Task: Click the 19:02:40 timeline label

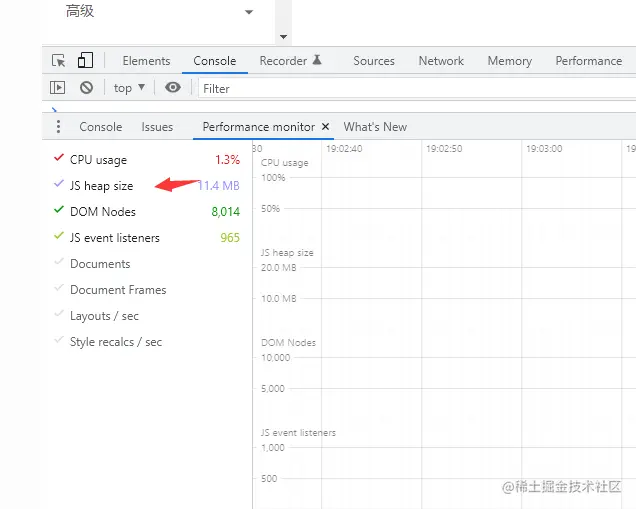Action: click(x=344, y=148)
